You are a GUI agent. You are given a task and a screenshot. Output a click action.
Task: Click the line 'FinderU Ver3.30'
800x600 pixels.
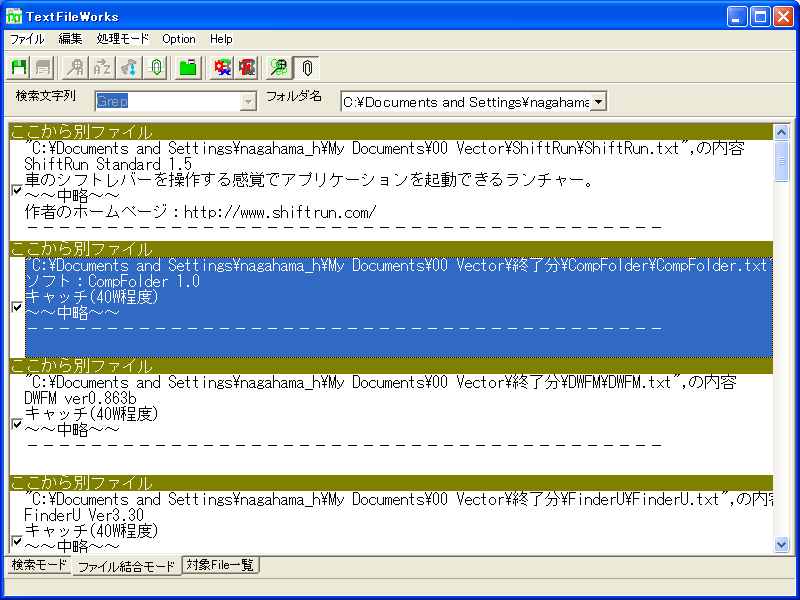click(84, 515)
